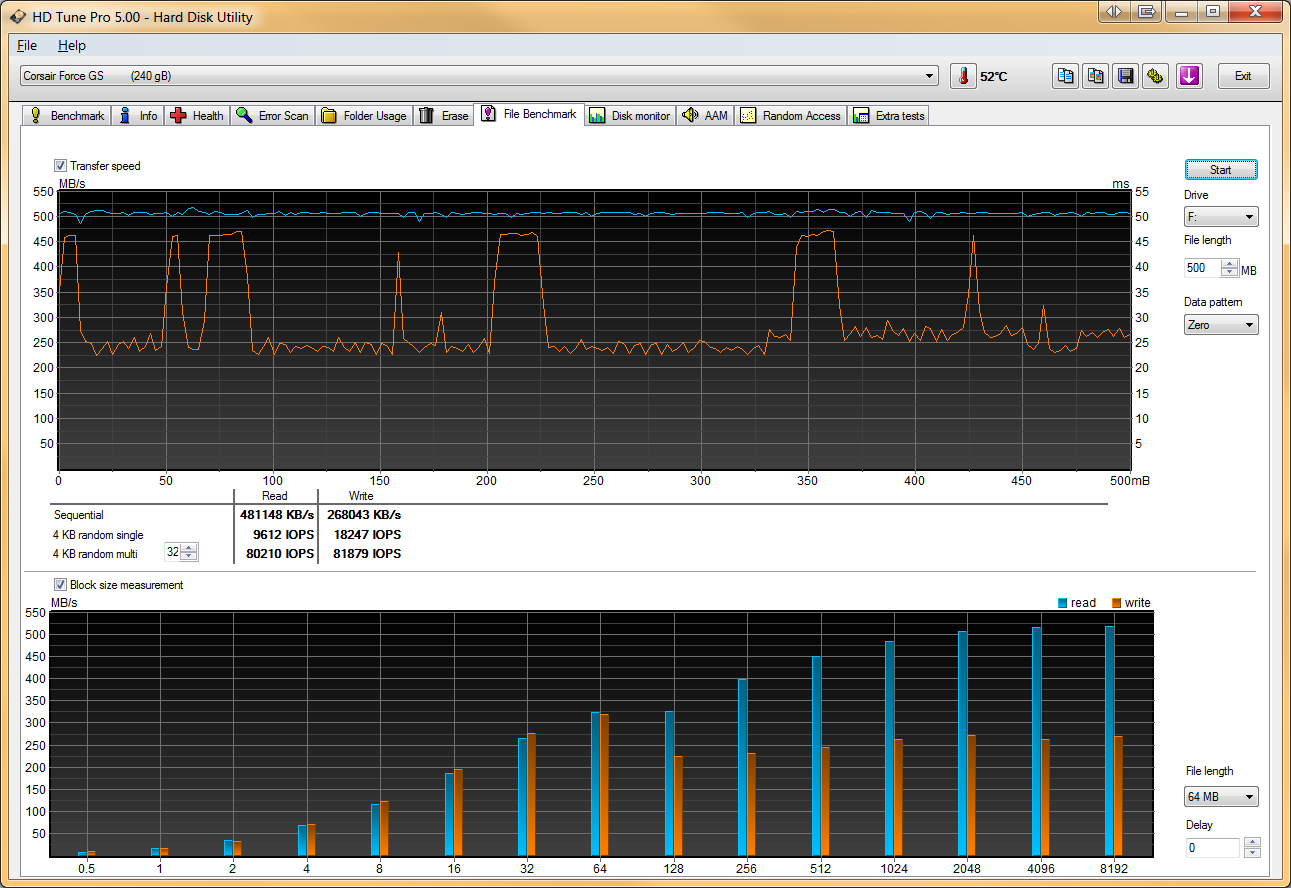Viewport: 1291px width, 888px height.
Task: Expand the Corsair Force GS drive selector
Action: [x=479, y=76]
